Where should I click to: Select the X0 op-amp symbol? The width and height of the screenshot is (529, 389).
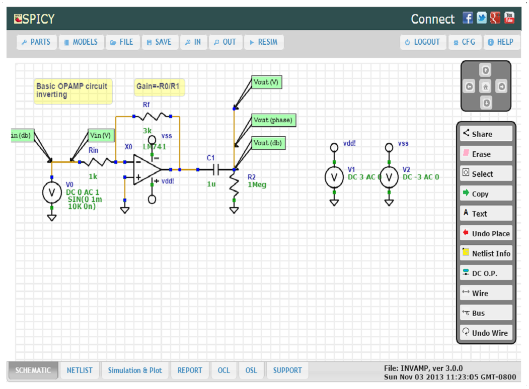(x=147, y=169)
